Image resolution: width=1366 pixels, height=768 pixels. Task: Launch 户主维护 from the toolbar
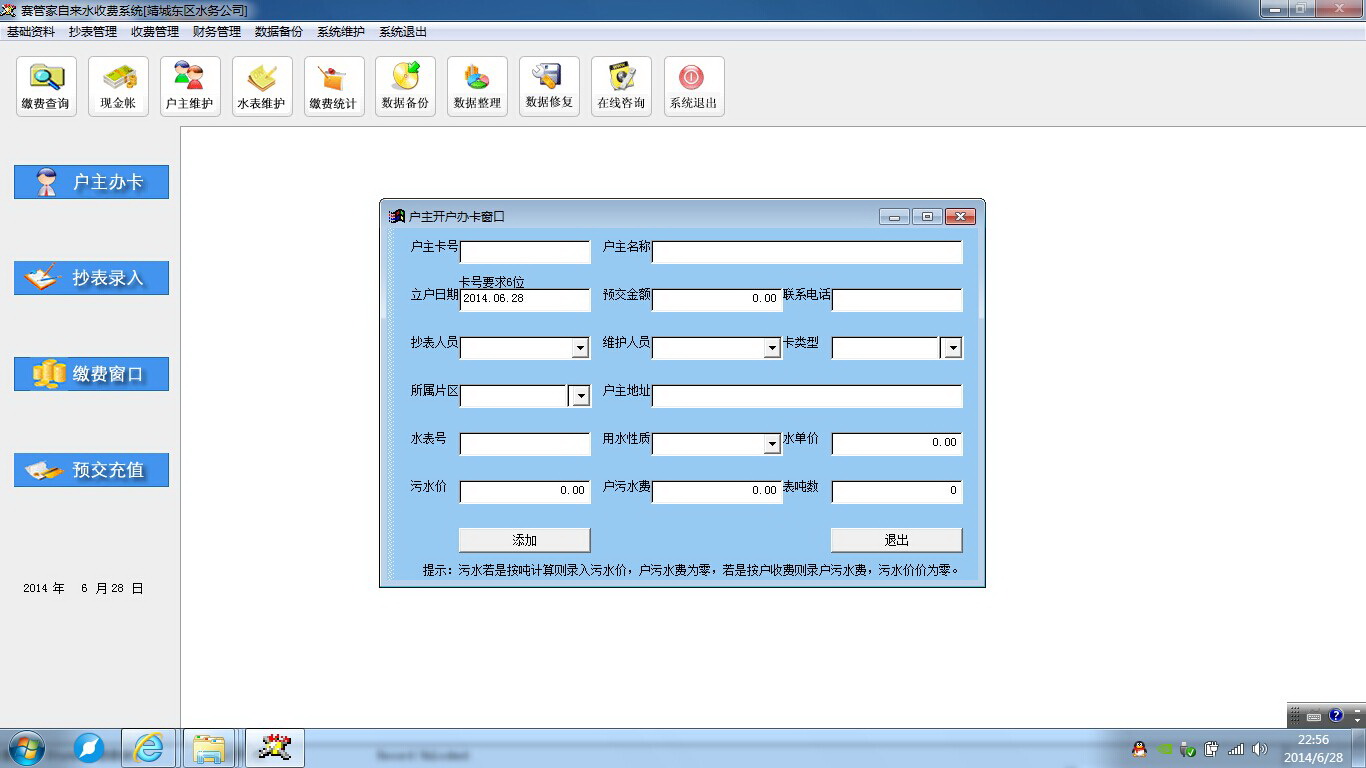pyautogui.click(x=190, y=86)
